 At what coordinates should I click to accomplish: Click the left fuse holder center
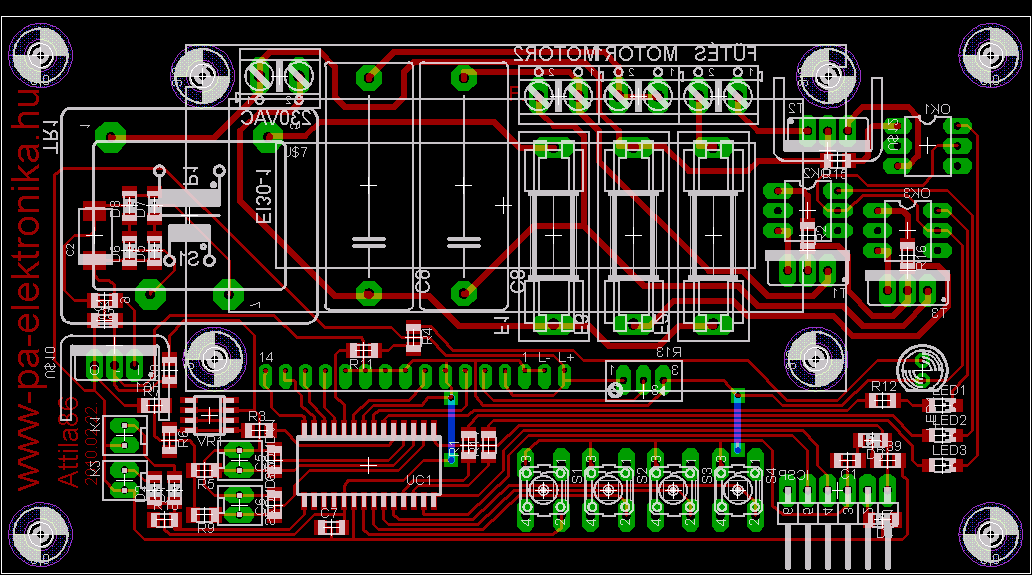tap(553, 236)
